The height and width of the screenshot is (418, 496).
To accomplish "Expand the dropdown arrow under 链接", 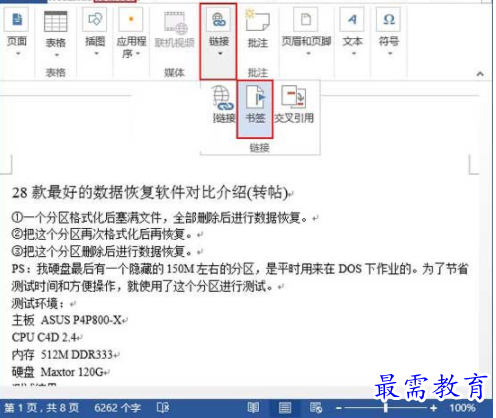I will (220, 53).
